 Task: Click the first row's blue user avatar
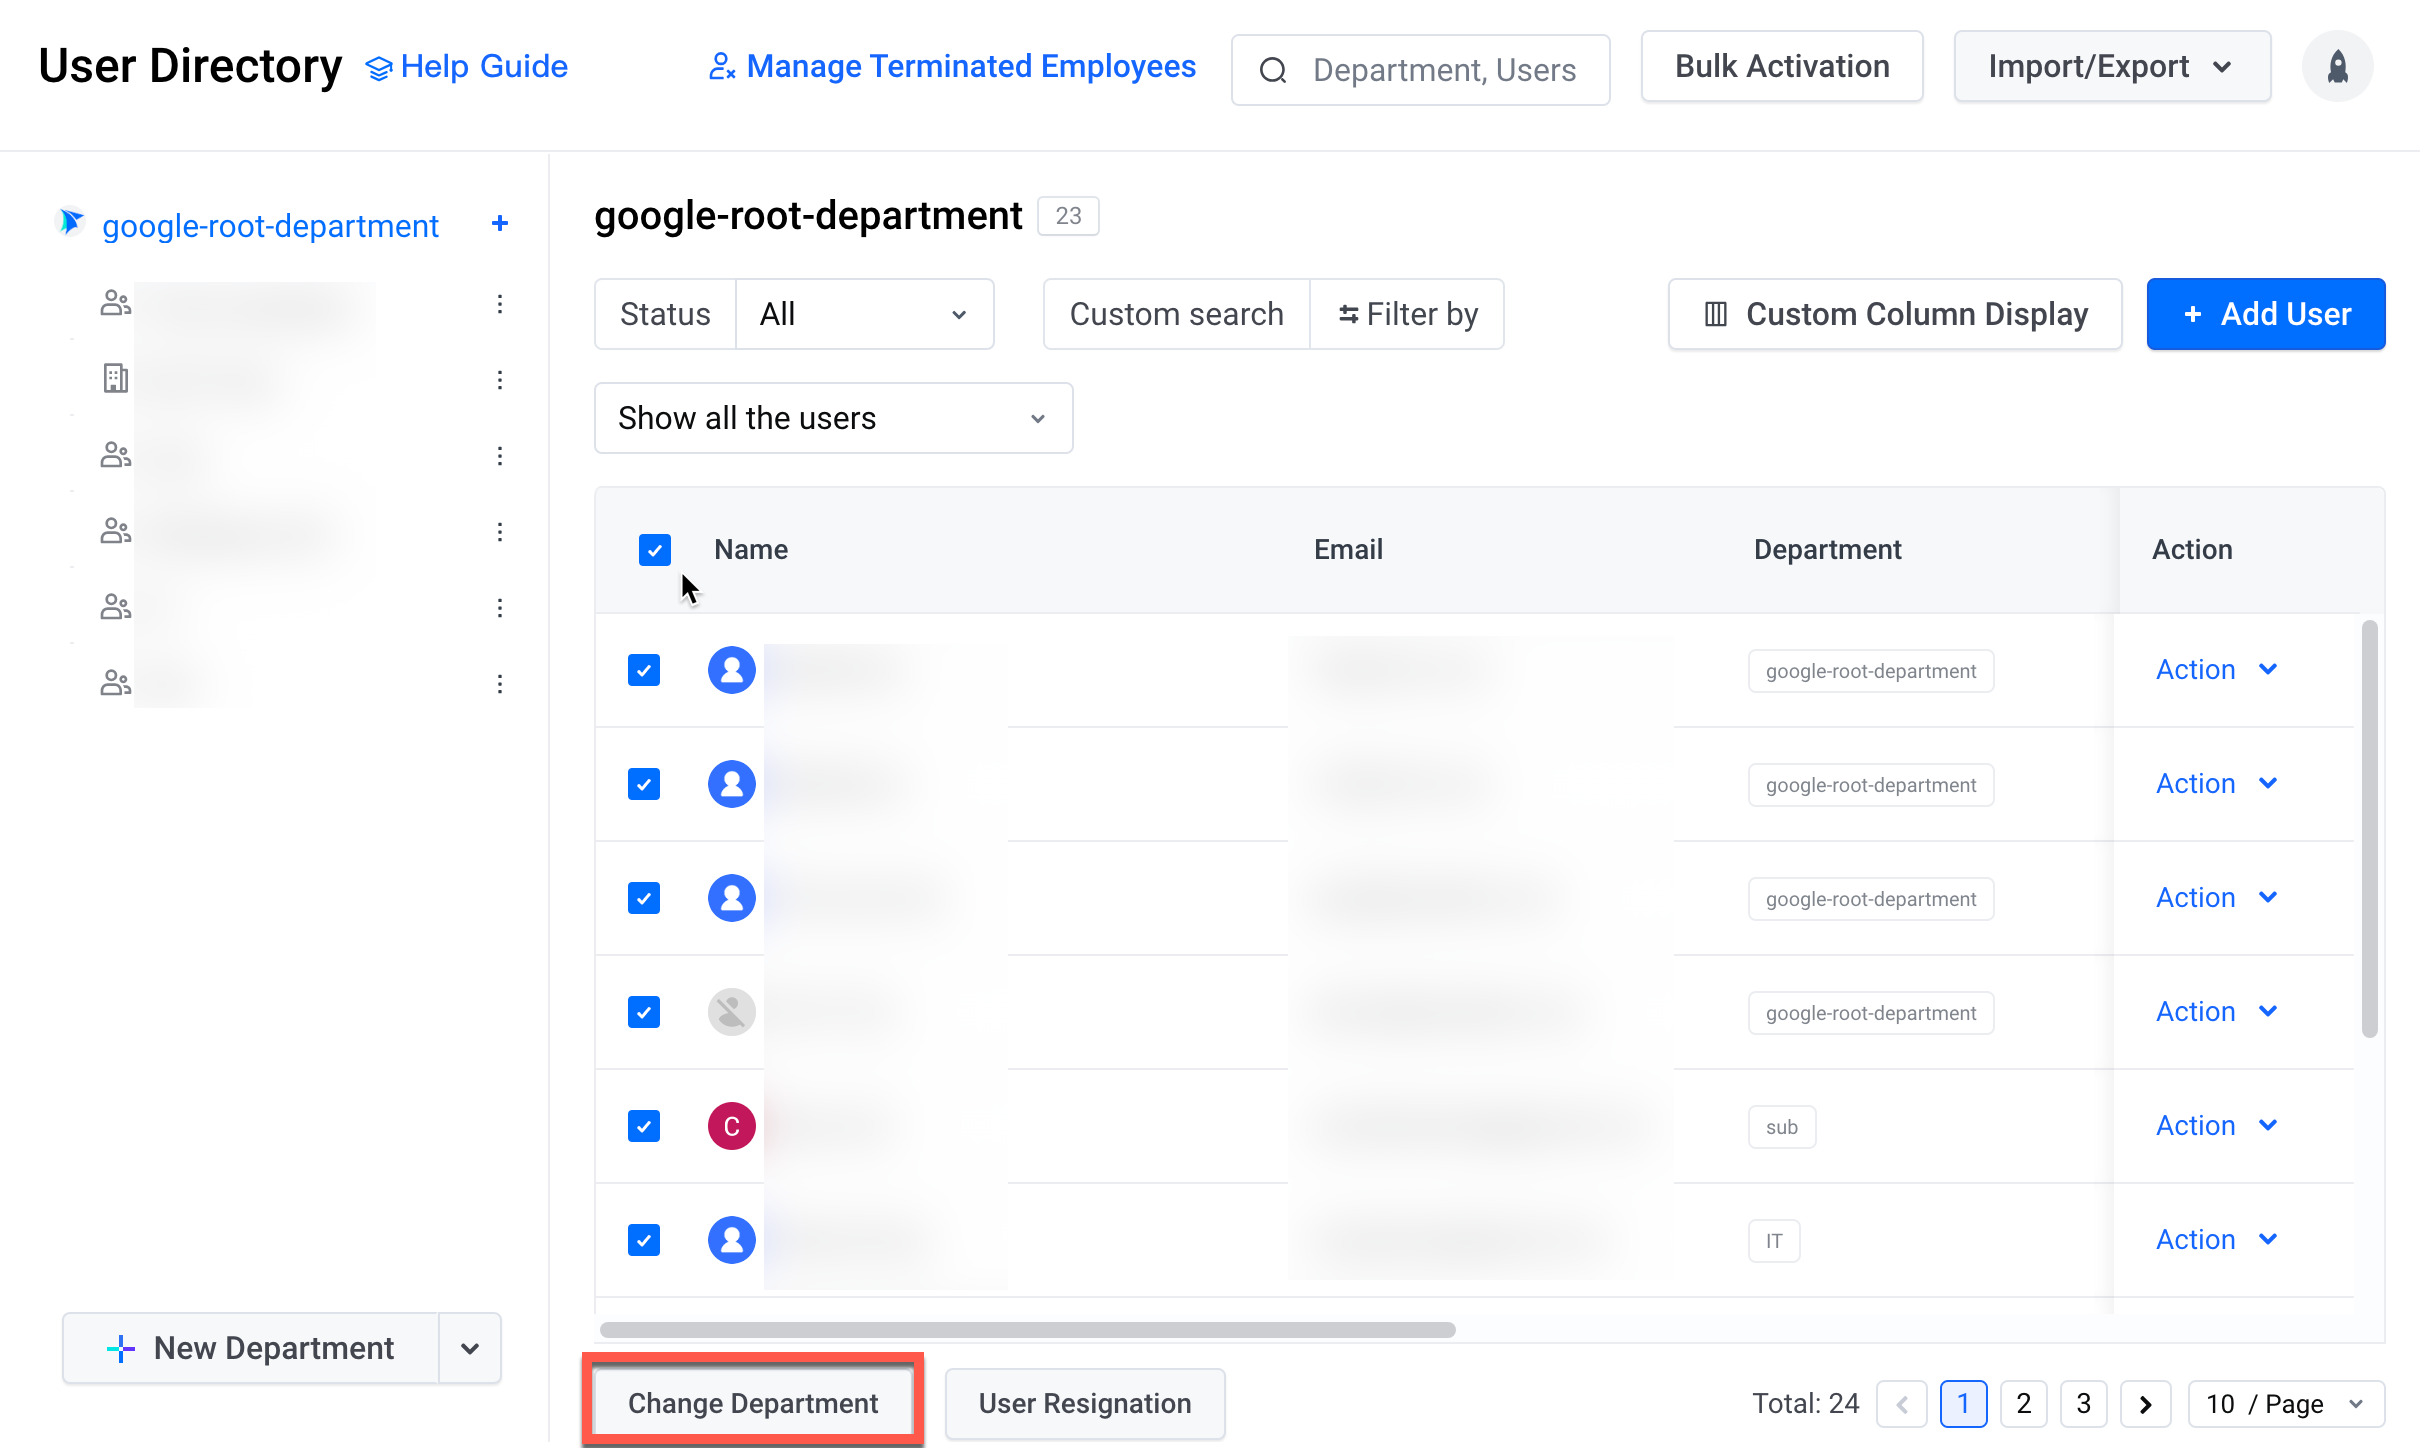732,670
